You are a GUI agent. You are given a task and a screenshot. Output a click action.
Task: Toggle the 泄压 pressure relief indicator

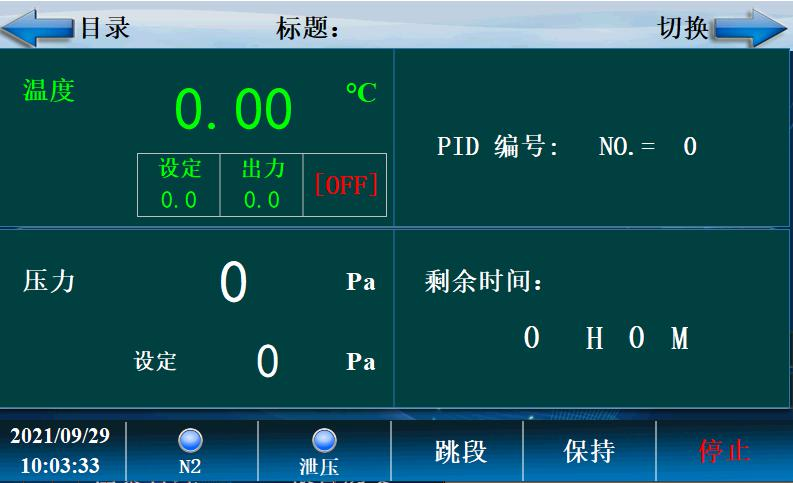323,441
